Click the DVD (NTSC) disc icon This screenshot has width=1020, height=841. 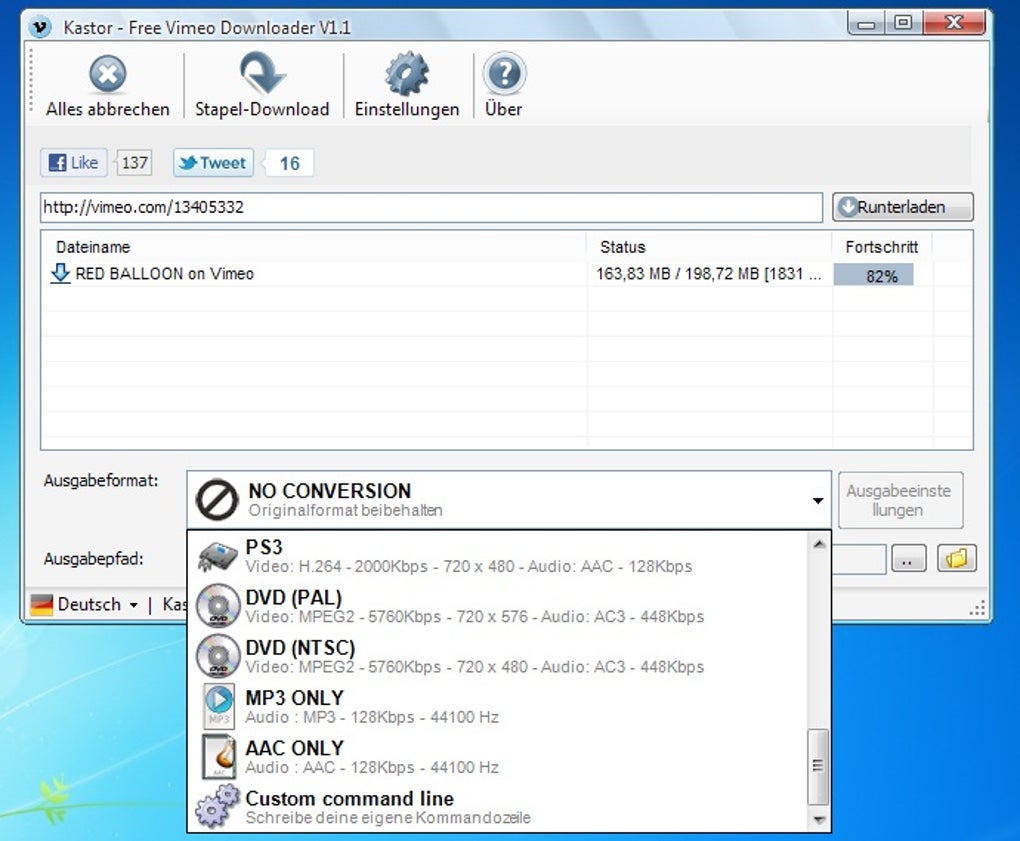coord(218,656)
